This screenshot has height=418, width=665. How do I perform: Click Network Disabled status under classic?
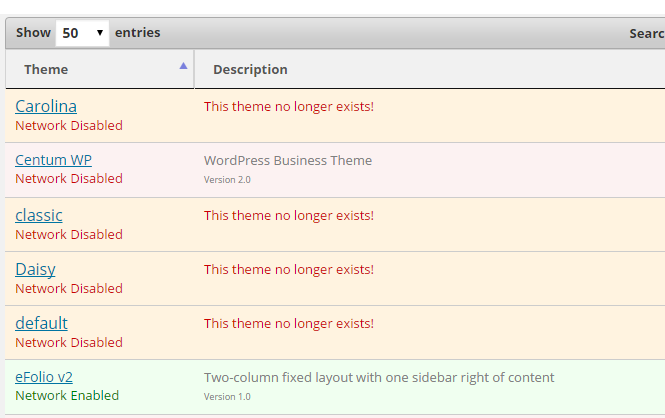[69, 235]
